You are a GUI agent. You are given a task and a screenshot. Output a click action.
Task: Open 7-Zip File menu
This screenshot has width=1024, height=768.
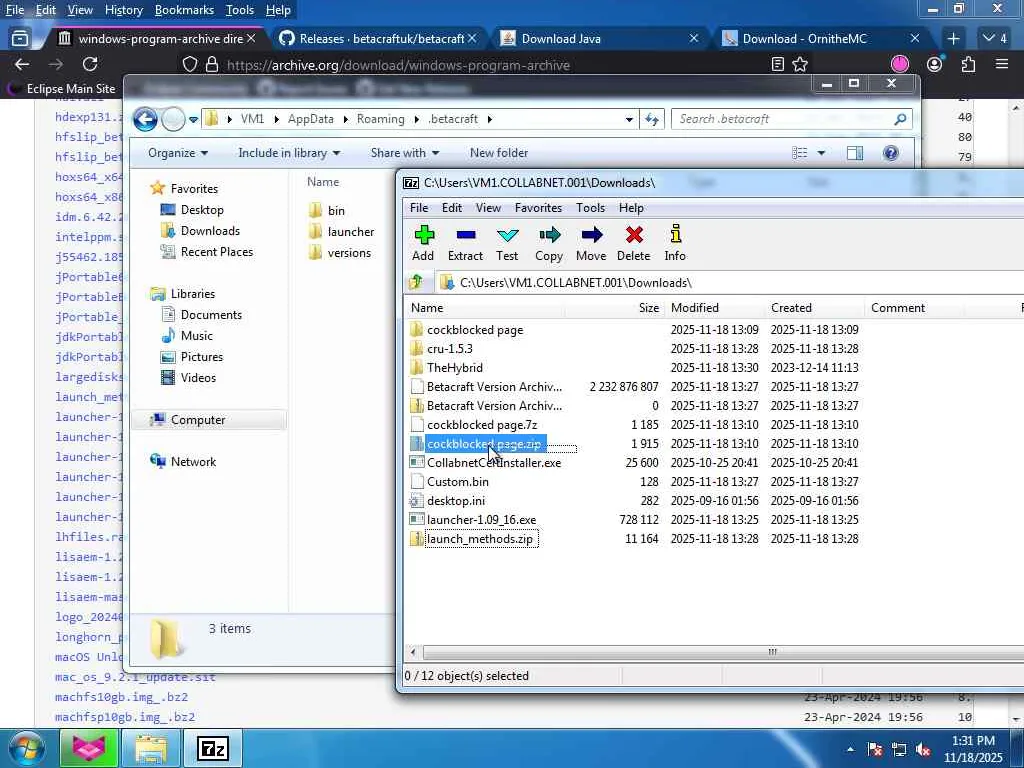(419, 208)
